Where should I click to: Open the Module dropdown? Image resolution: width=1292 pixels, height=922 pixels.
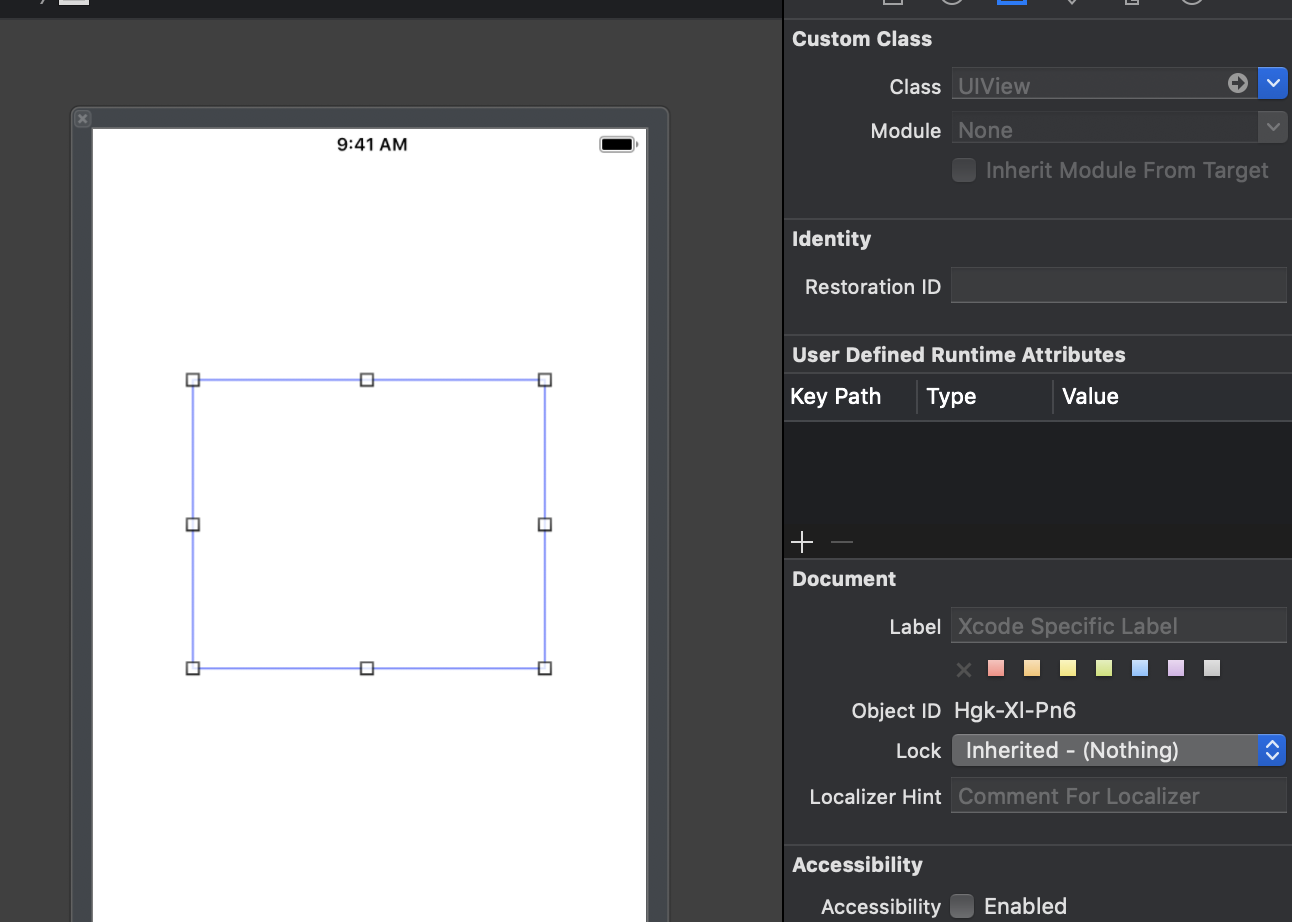[1272, 128]
